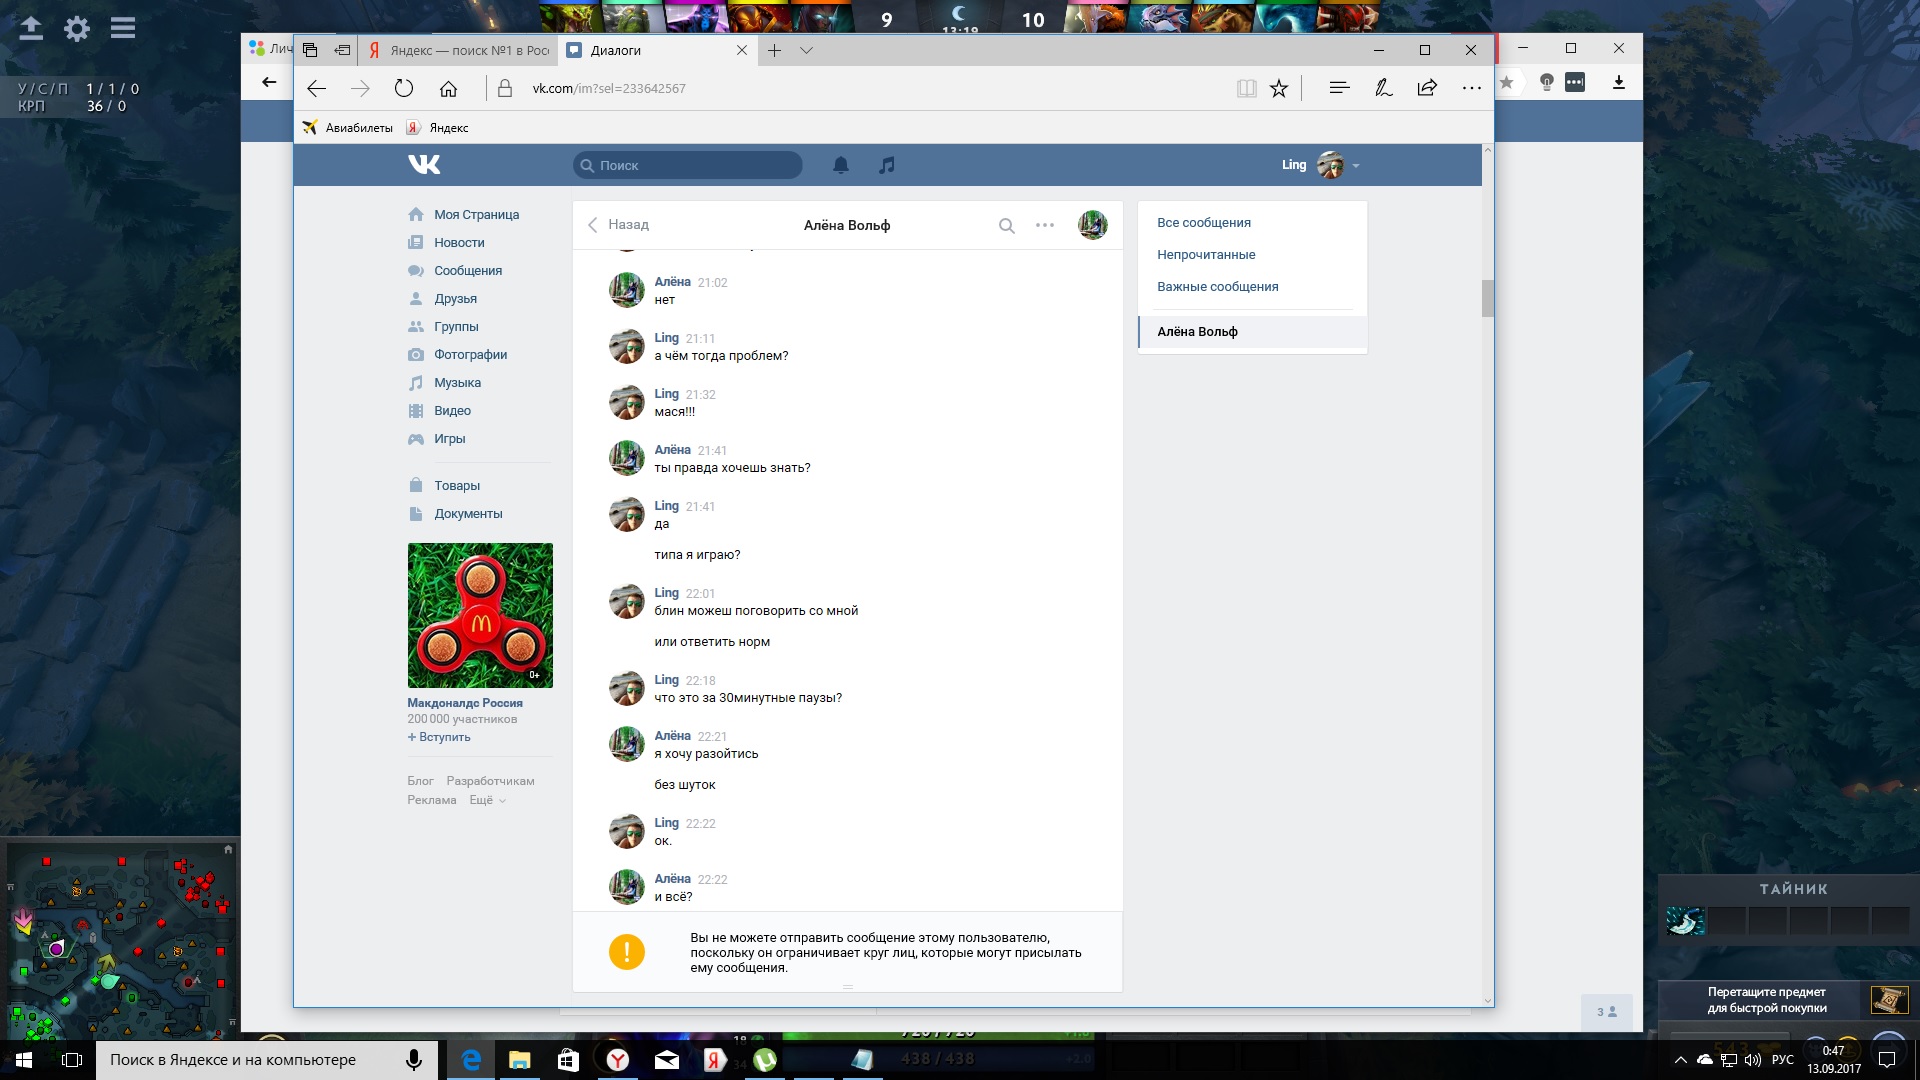
Task: Open the Windows Start menu
Action: [24, 1060]
